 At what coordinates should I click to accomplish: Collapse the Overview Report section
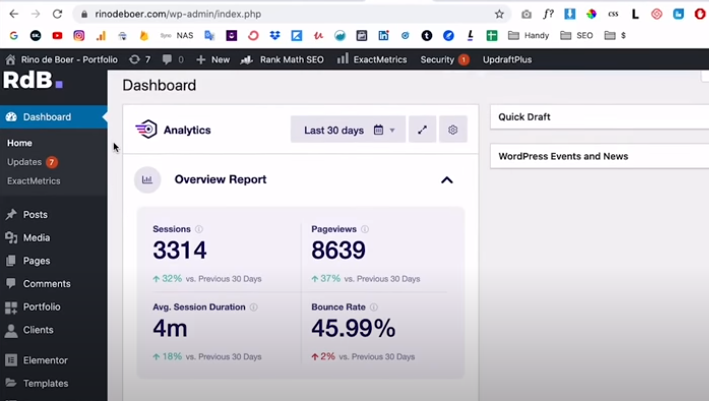tap(447, 180)
